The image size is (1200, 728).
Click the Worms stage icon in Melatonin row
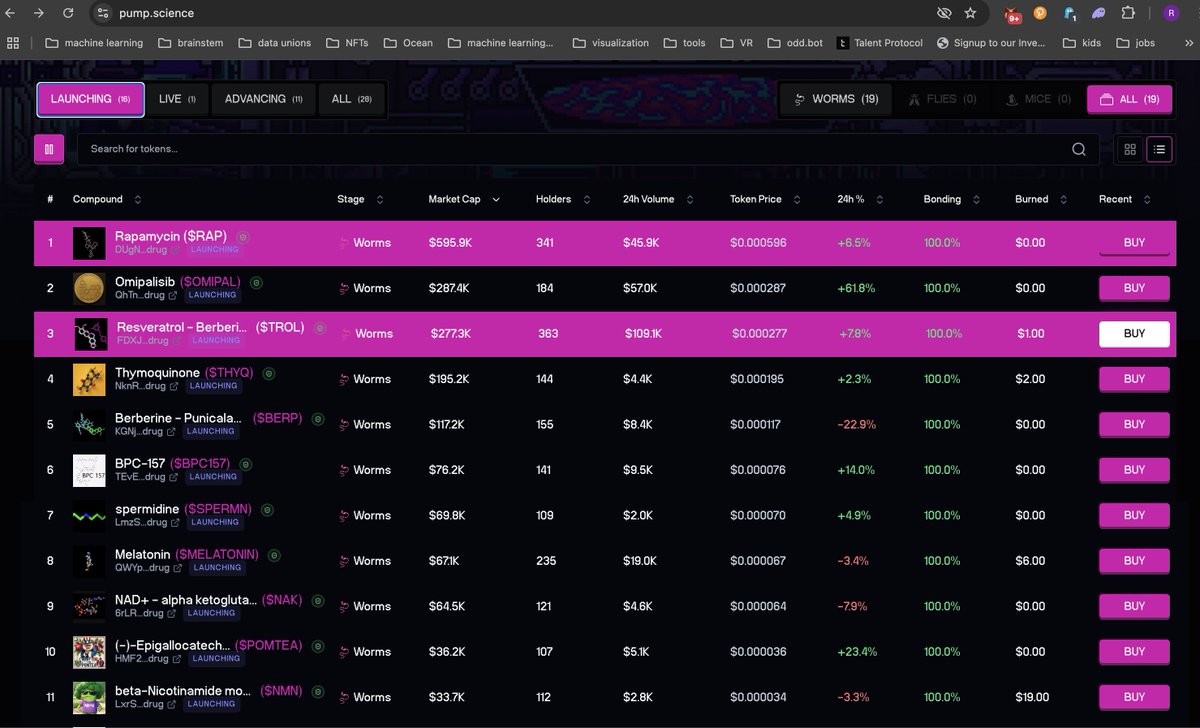345,561
